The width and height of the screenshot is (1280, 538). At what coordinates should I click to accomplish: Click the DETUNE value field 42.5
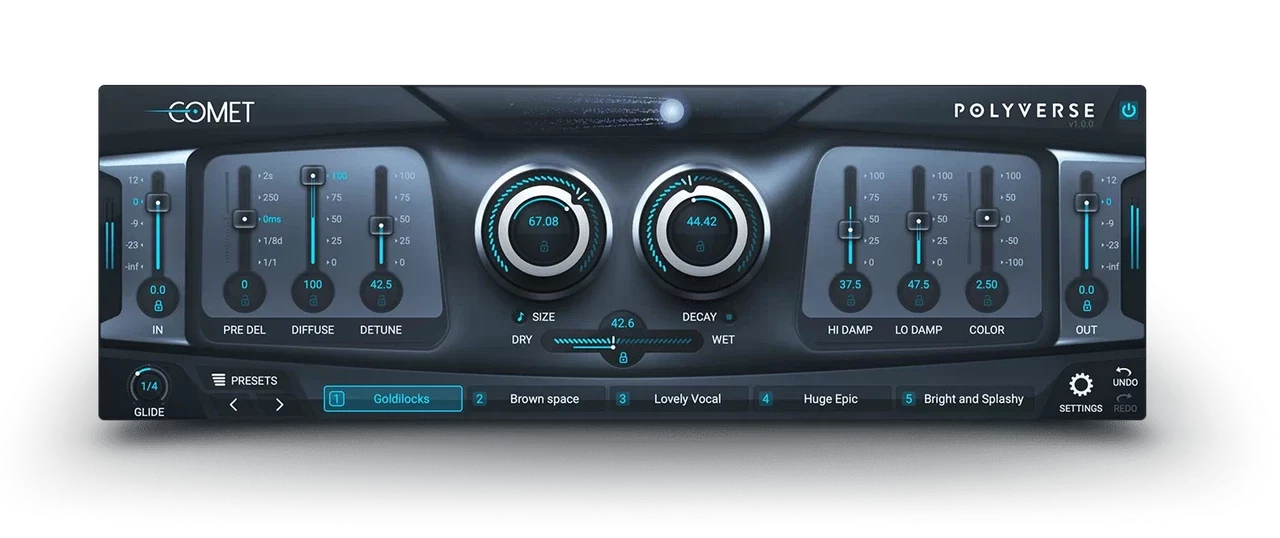click(381, 284)
